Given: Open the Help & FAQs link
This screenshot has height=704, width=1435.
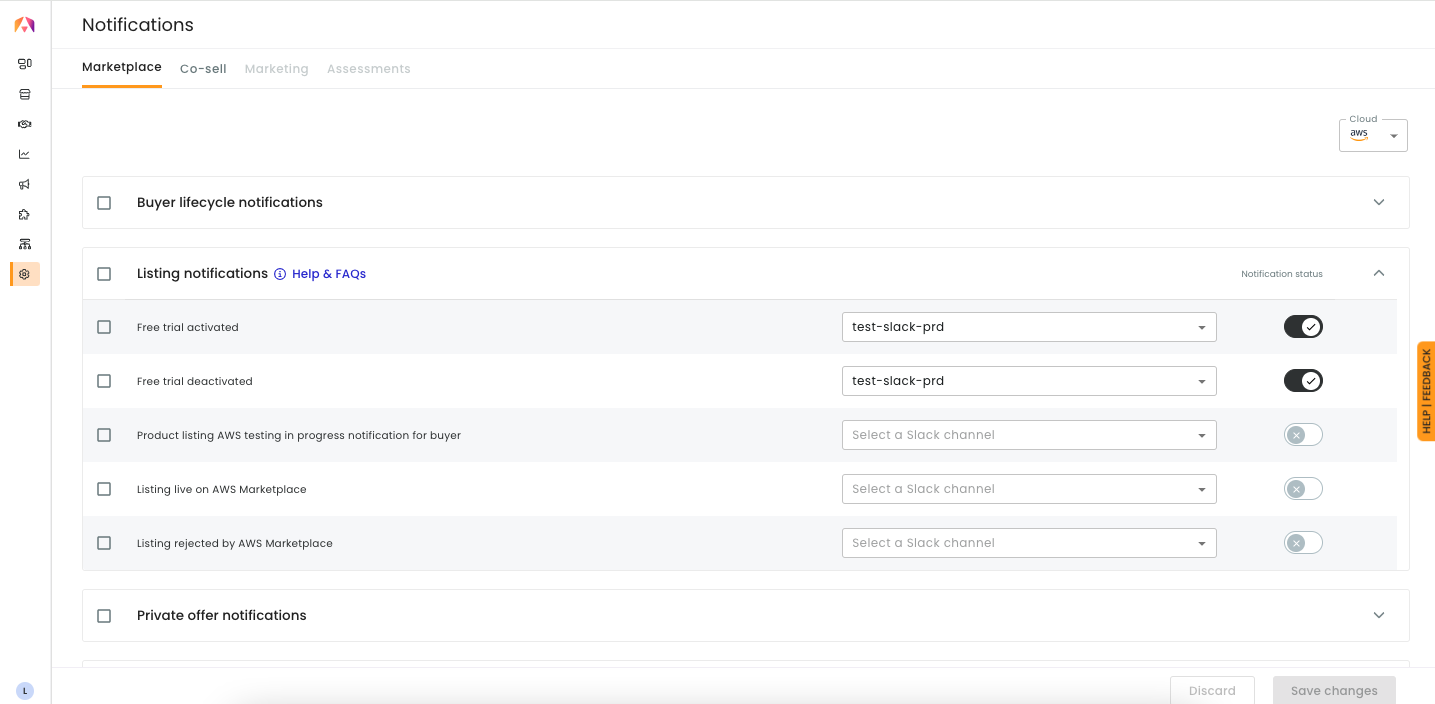Looking at the screenshot, I should click(329, 274).
